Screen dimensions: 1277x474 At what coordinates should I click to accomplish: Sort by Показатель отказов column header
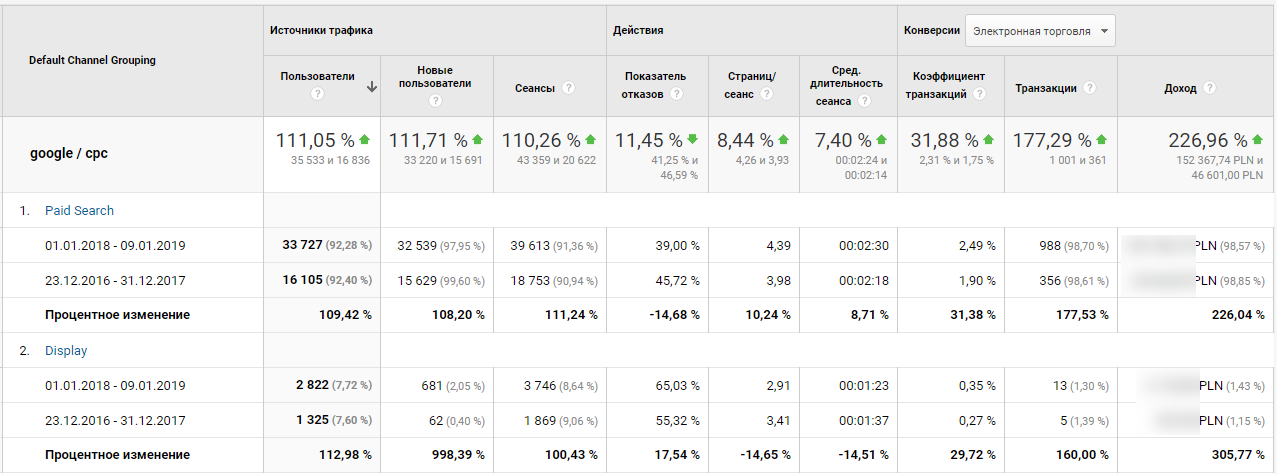(x=656, y=85)
